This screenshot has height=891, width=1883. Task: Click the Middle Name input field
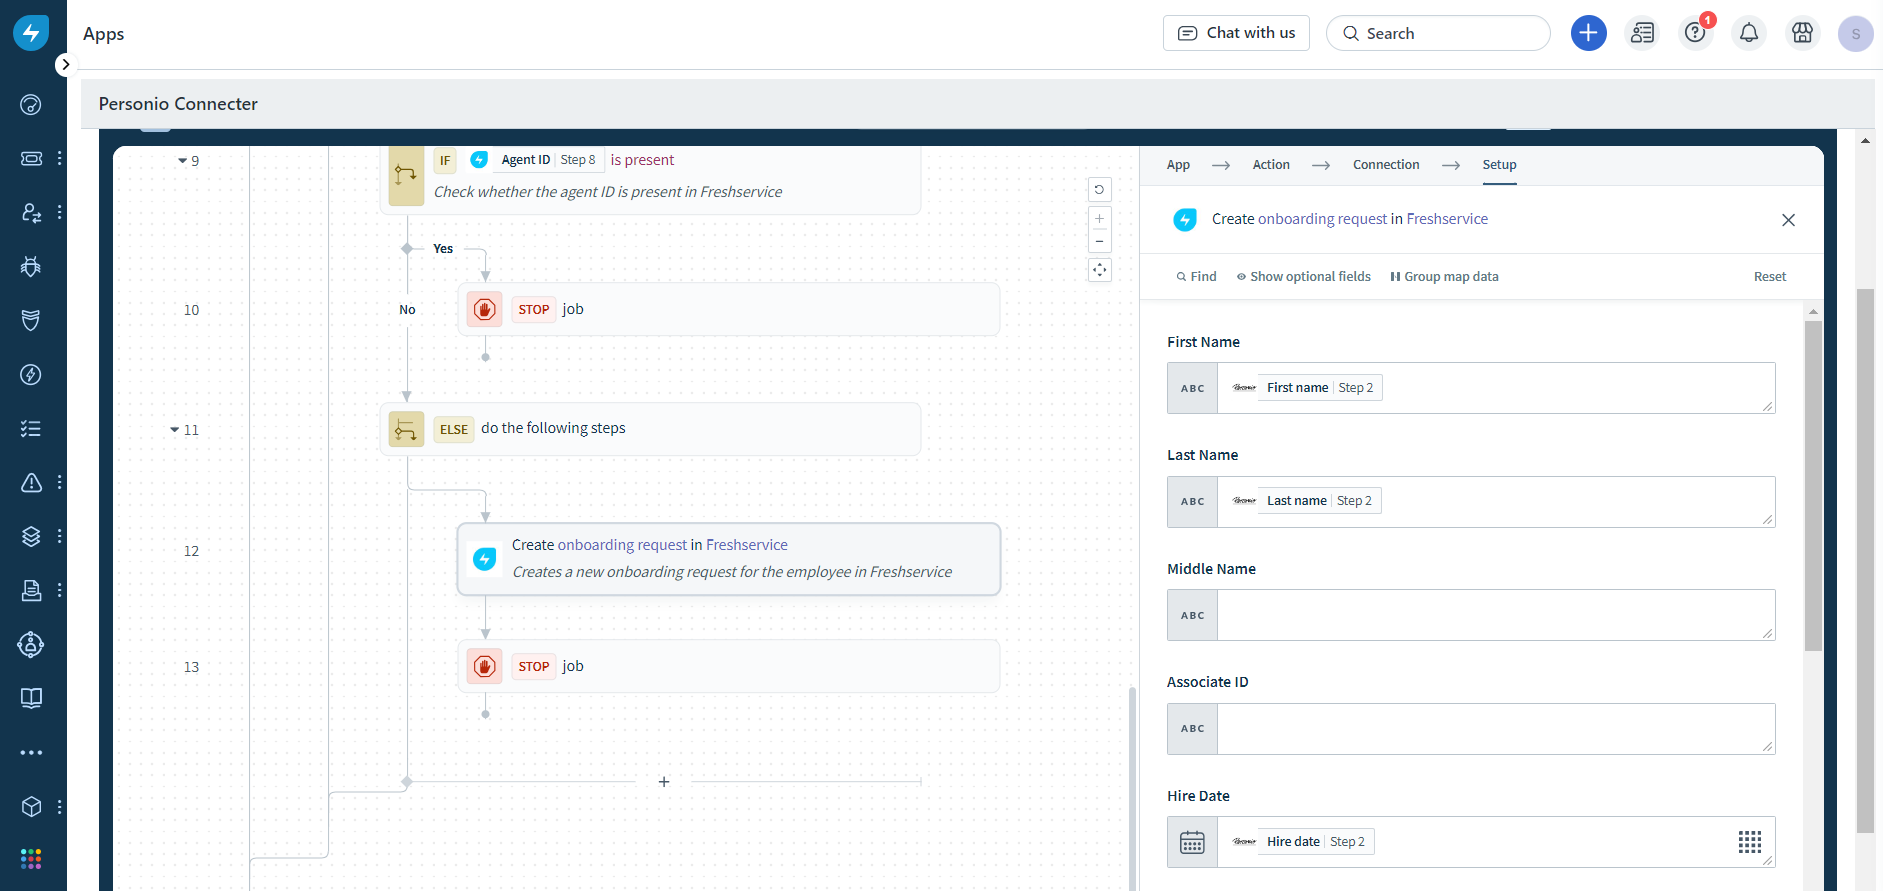click(x=1496, y=615)
